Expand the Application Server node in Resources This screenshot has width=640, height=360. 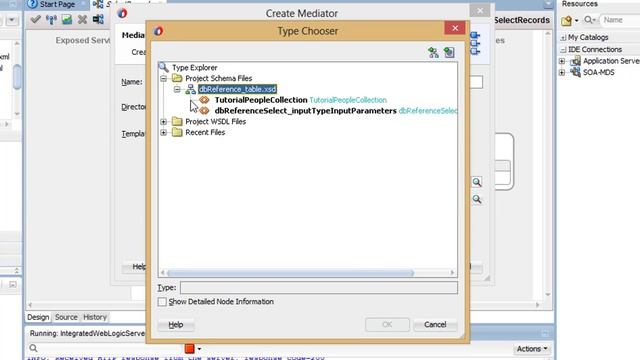562,61
